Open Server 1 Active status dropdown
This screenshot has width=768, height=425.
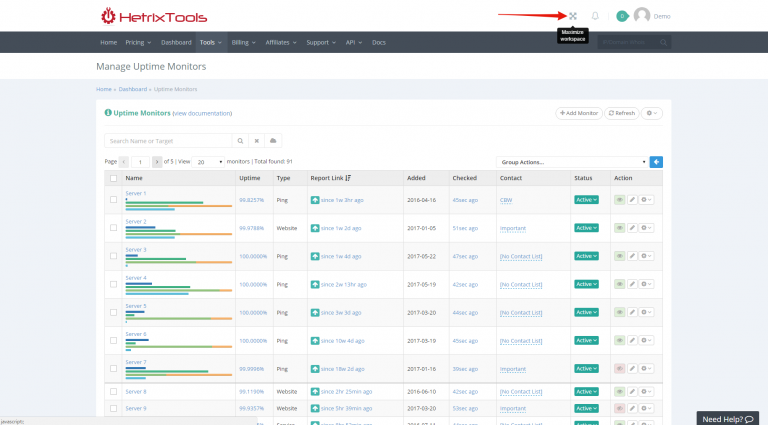pyautogui.click(x=586, y=200)
